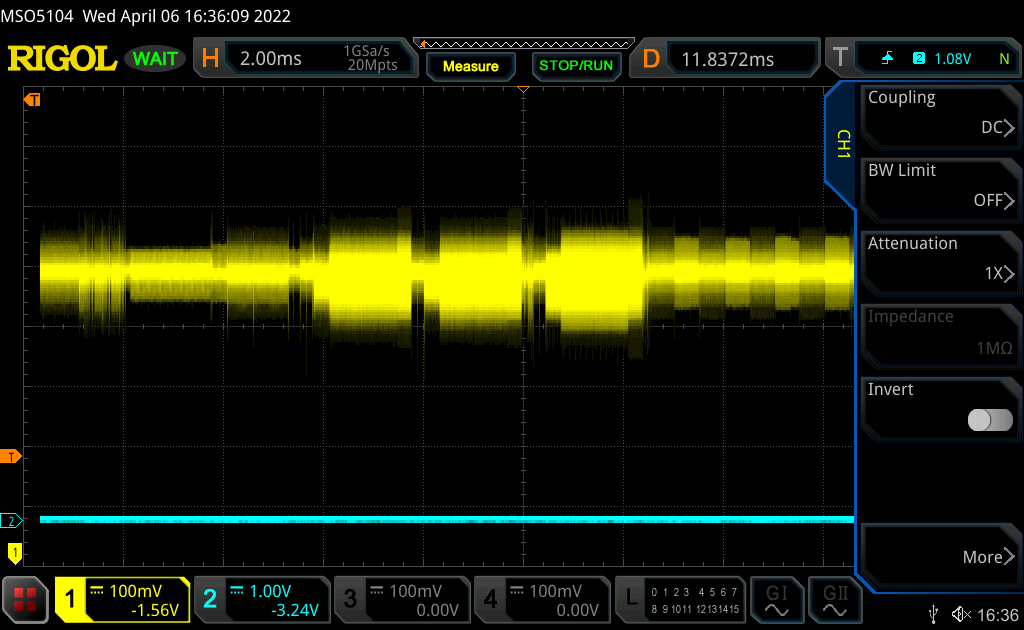Click the speaker mute icon
Viewport: 1024px width, 630px height.
pos(960,614)
